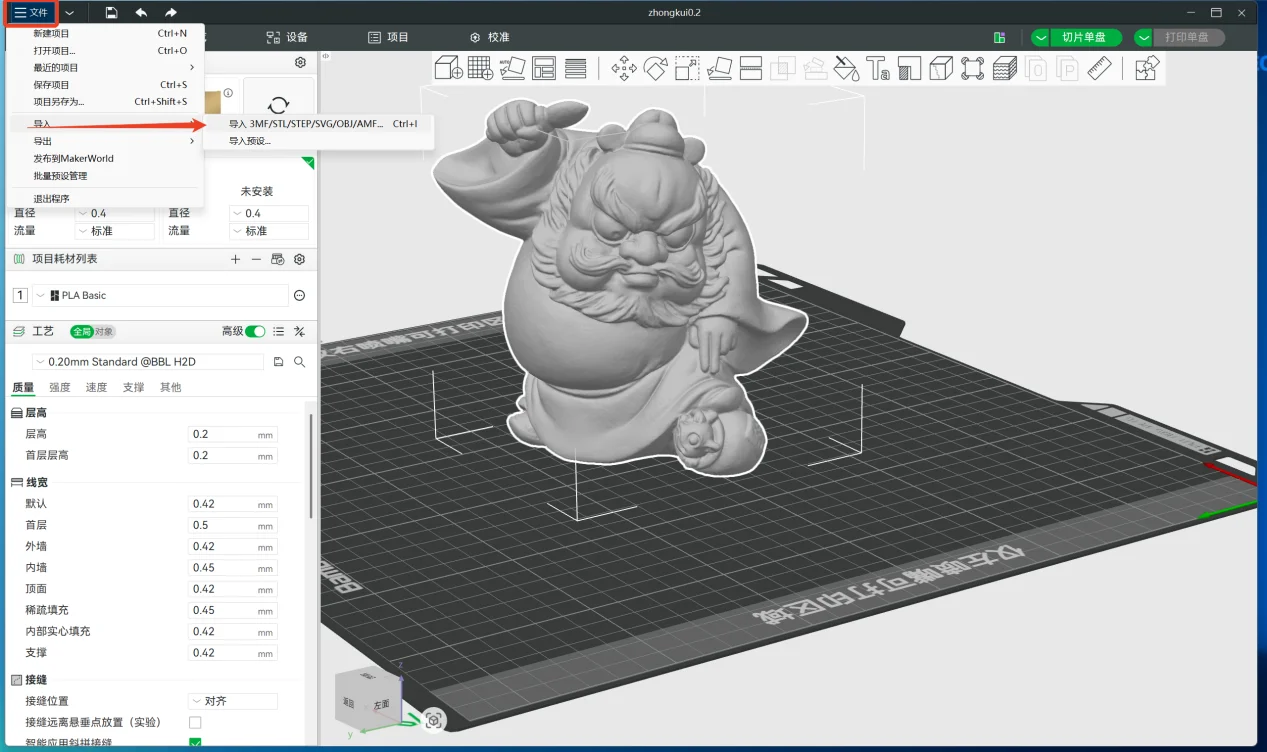
Task: Open the 0.20mm Standard @BBL H2D preset dropdown
Action: [150, 362]
